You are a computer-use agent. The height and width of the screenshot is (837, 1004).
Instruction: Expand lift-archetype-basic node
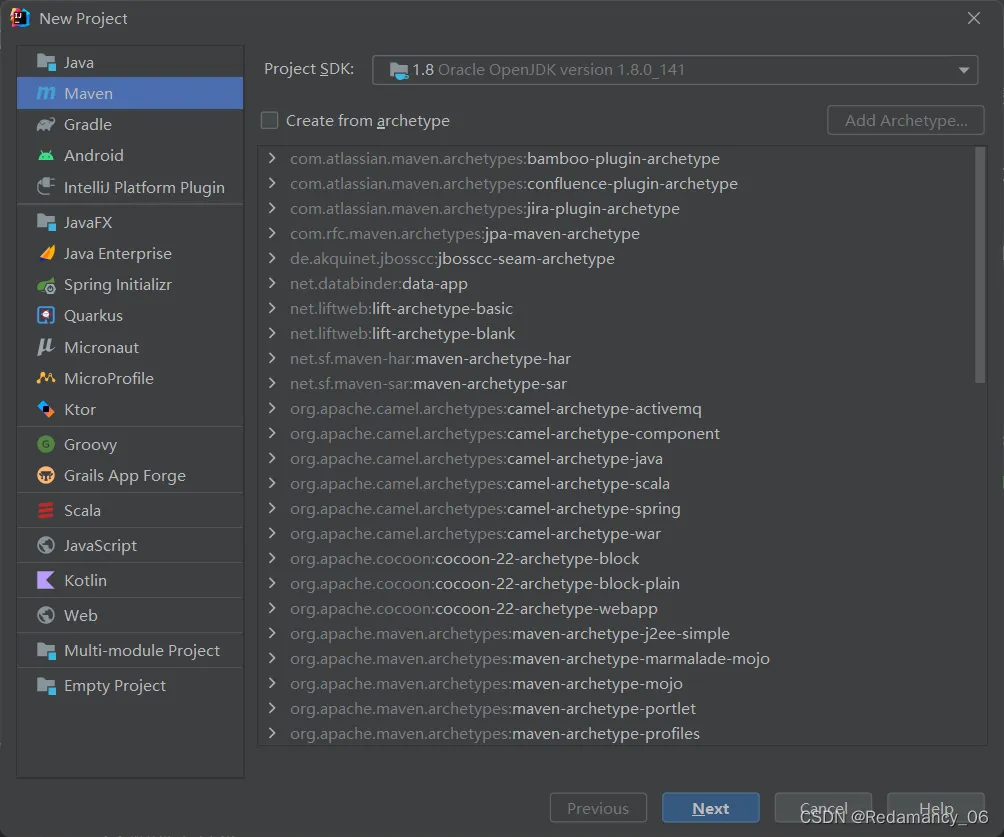tap(272, 308)
